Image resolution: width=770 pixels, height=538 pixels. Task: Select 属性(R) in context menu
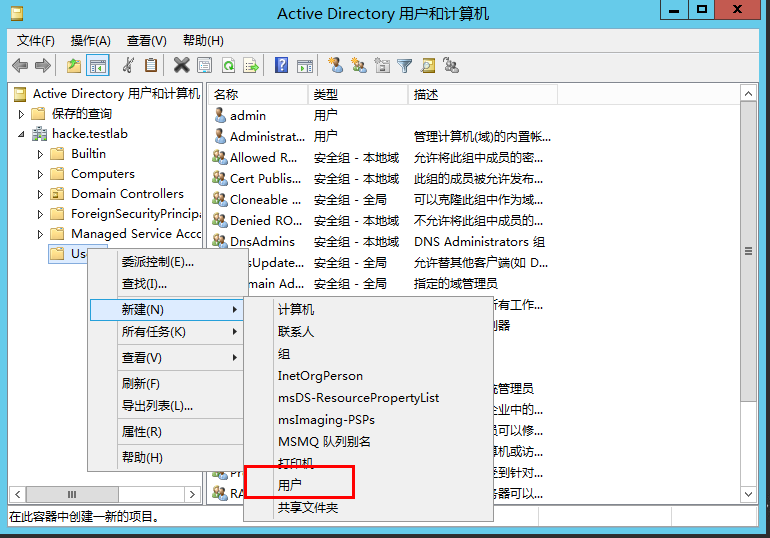[x=166, y=431]
